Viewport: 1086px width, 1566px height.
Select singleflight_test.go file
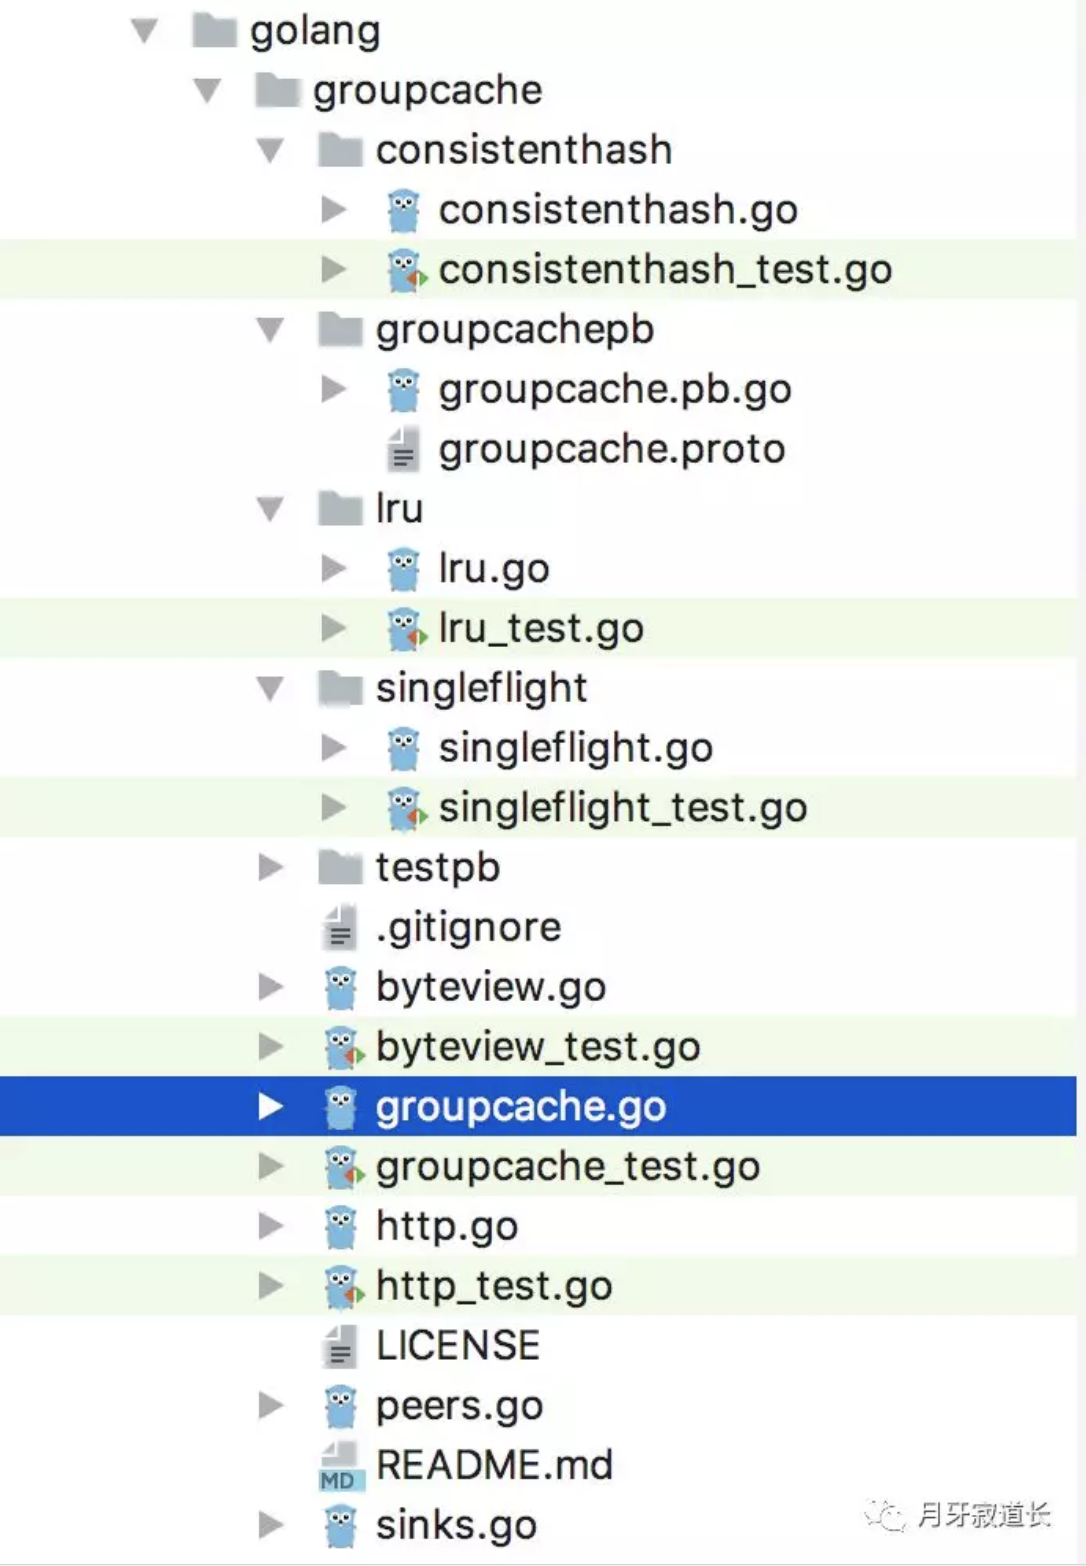(622, 808)
